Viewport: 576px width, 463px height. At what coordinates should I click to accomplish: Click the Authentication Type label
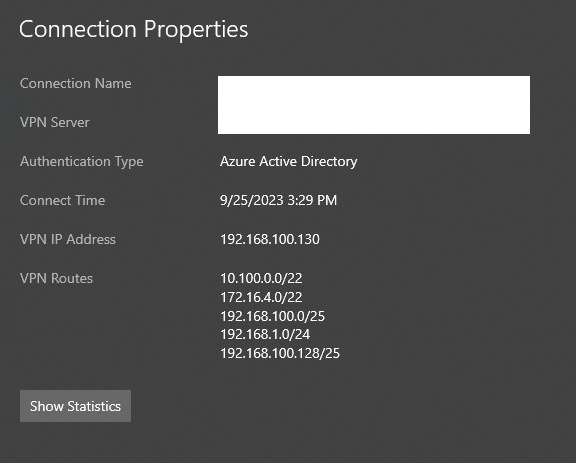[82, 162]
